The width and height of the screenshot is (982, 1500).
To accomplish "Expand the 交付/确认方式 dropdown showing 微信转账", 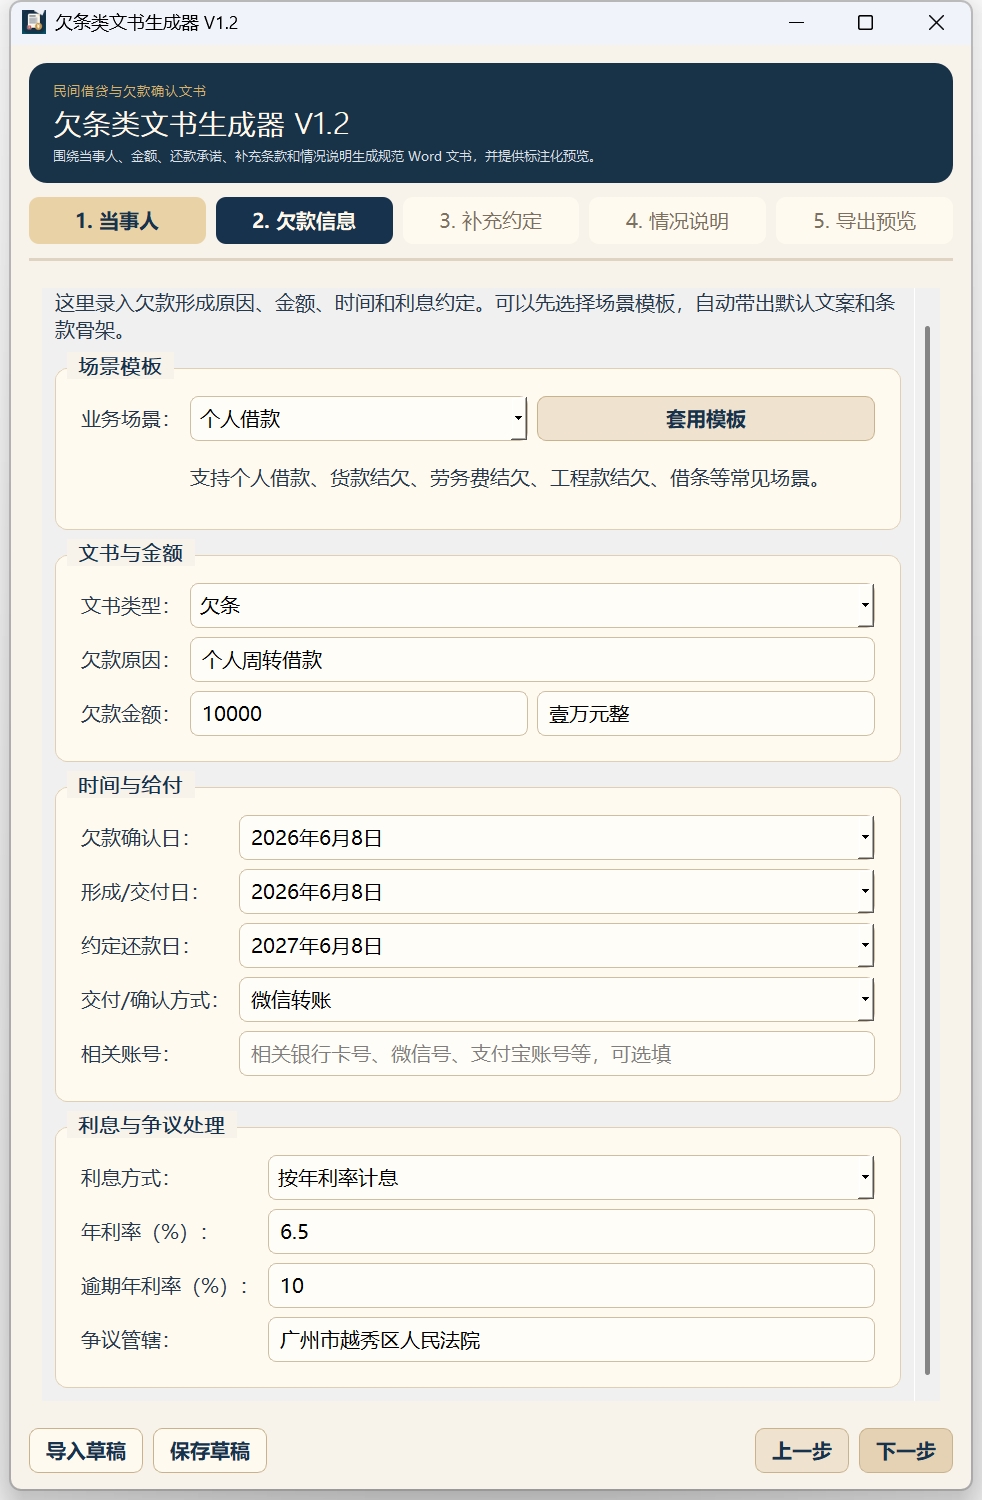I will 556,1000.
